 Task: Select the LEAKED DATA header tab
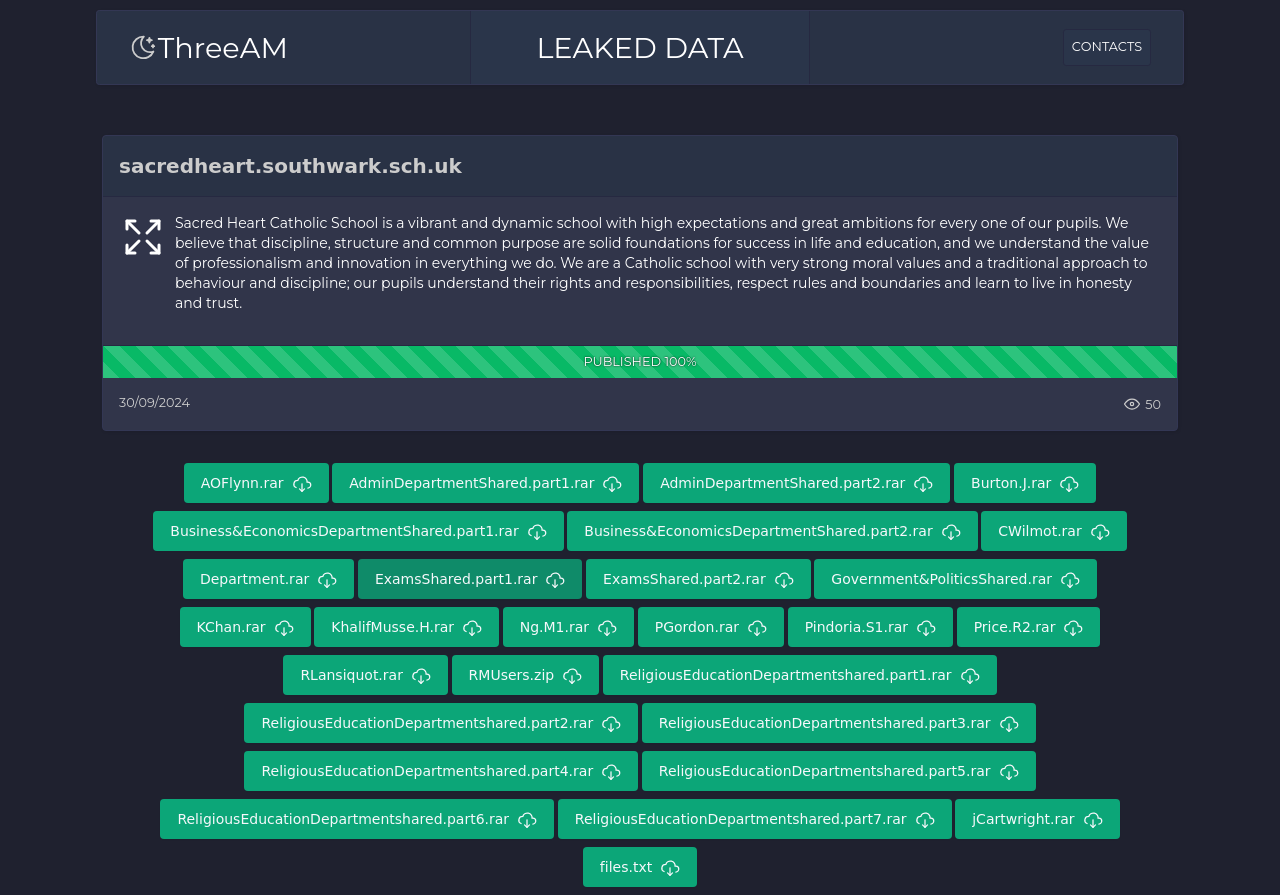point(640,48)
